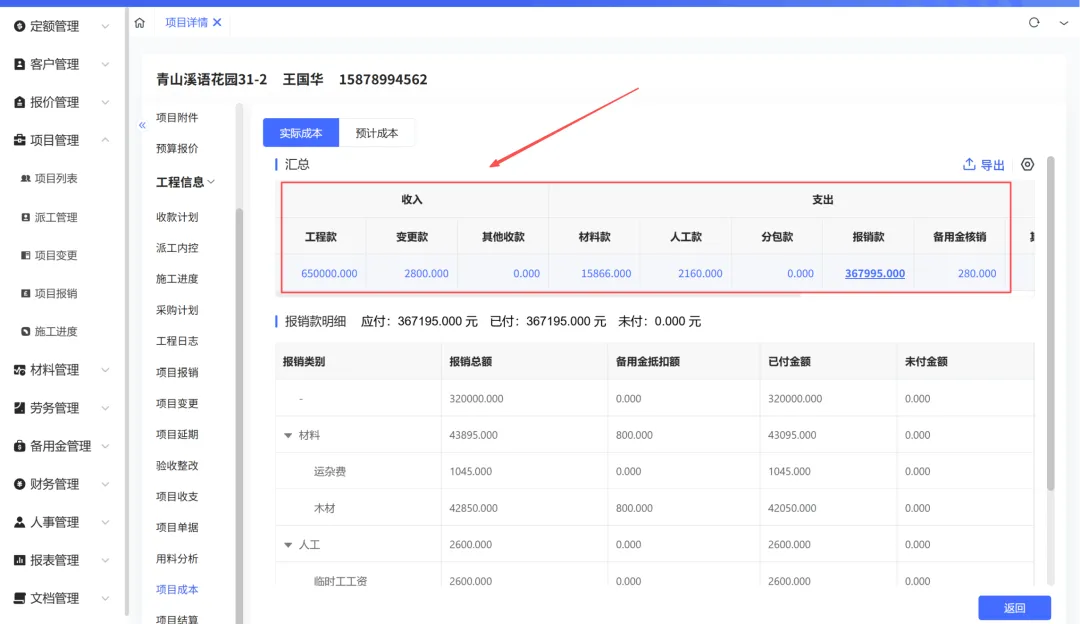This screenshot has width=1080, height=624.
Task: Collapse the project menu with double-chevron icon
Action: click(142, 125)
